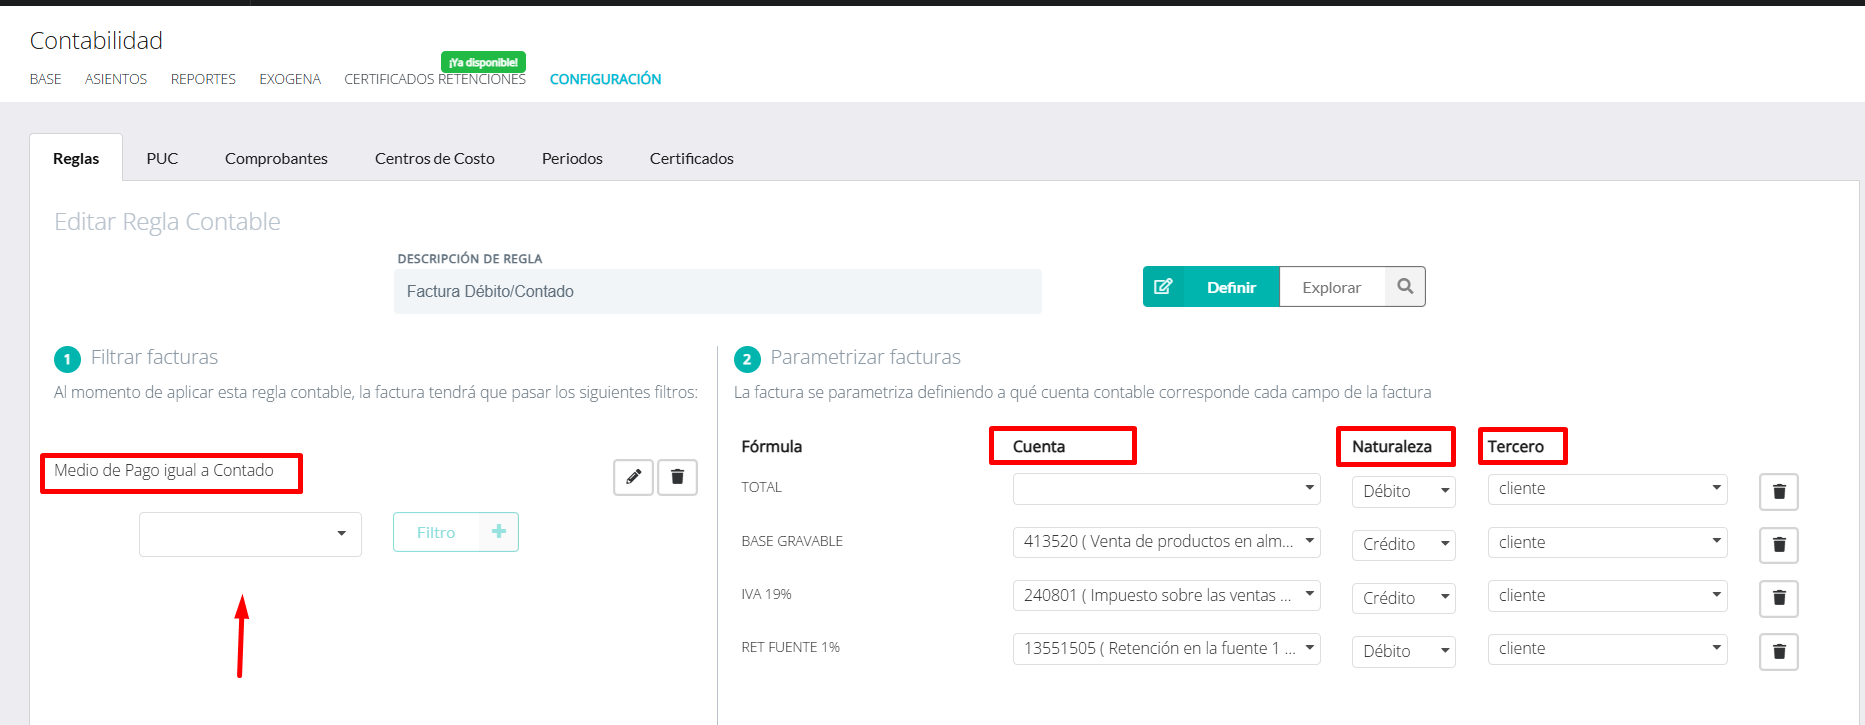Open the EXOGENA menu
Screen dimensions: 1865x725
pos(290,79)
